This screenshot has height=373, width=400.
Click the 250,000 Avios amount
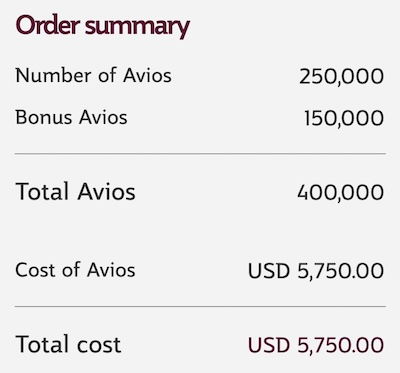341,76
